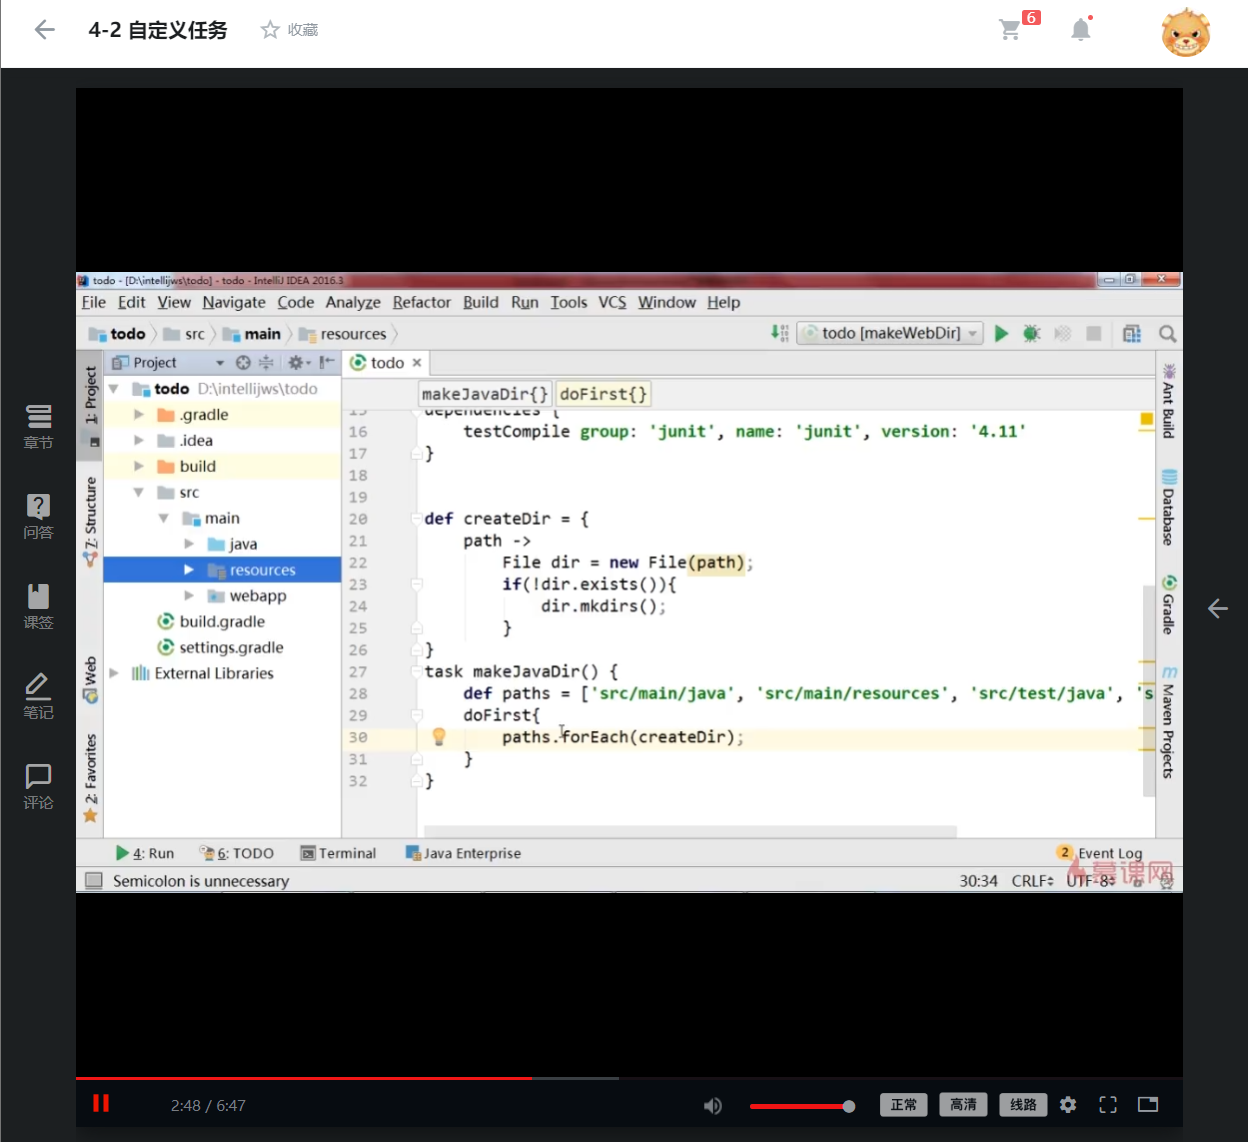Open the Terminal tool window
1248x1142 pixels.
coord(339,853)
